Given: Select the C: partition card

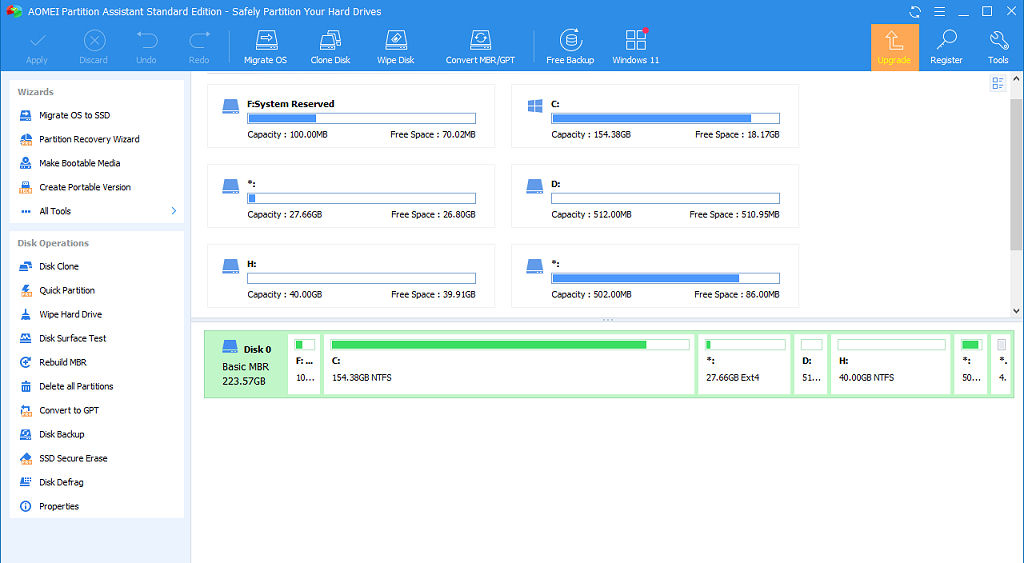Looking at the screenshot, I should click(x=654, y=116).
